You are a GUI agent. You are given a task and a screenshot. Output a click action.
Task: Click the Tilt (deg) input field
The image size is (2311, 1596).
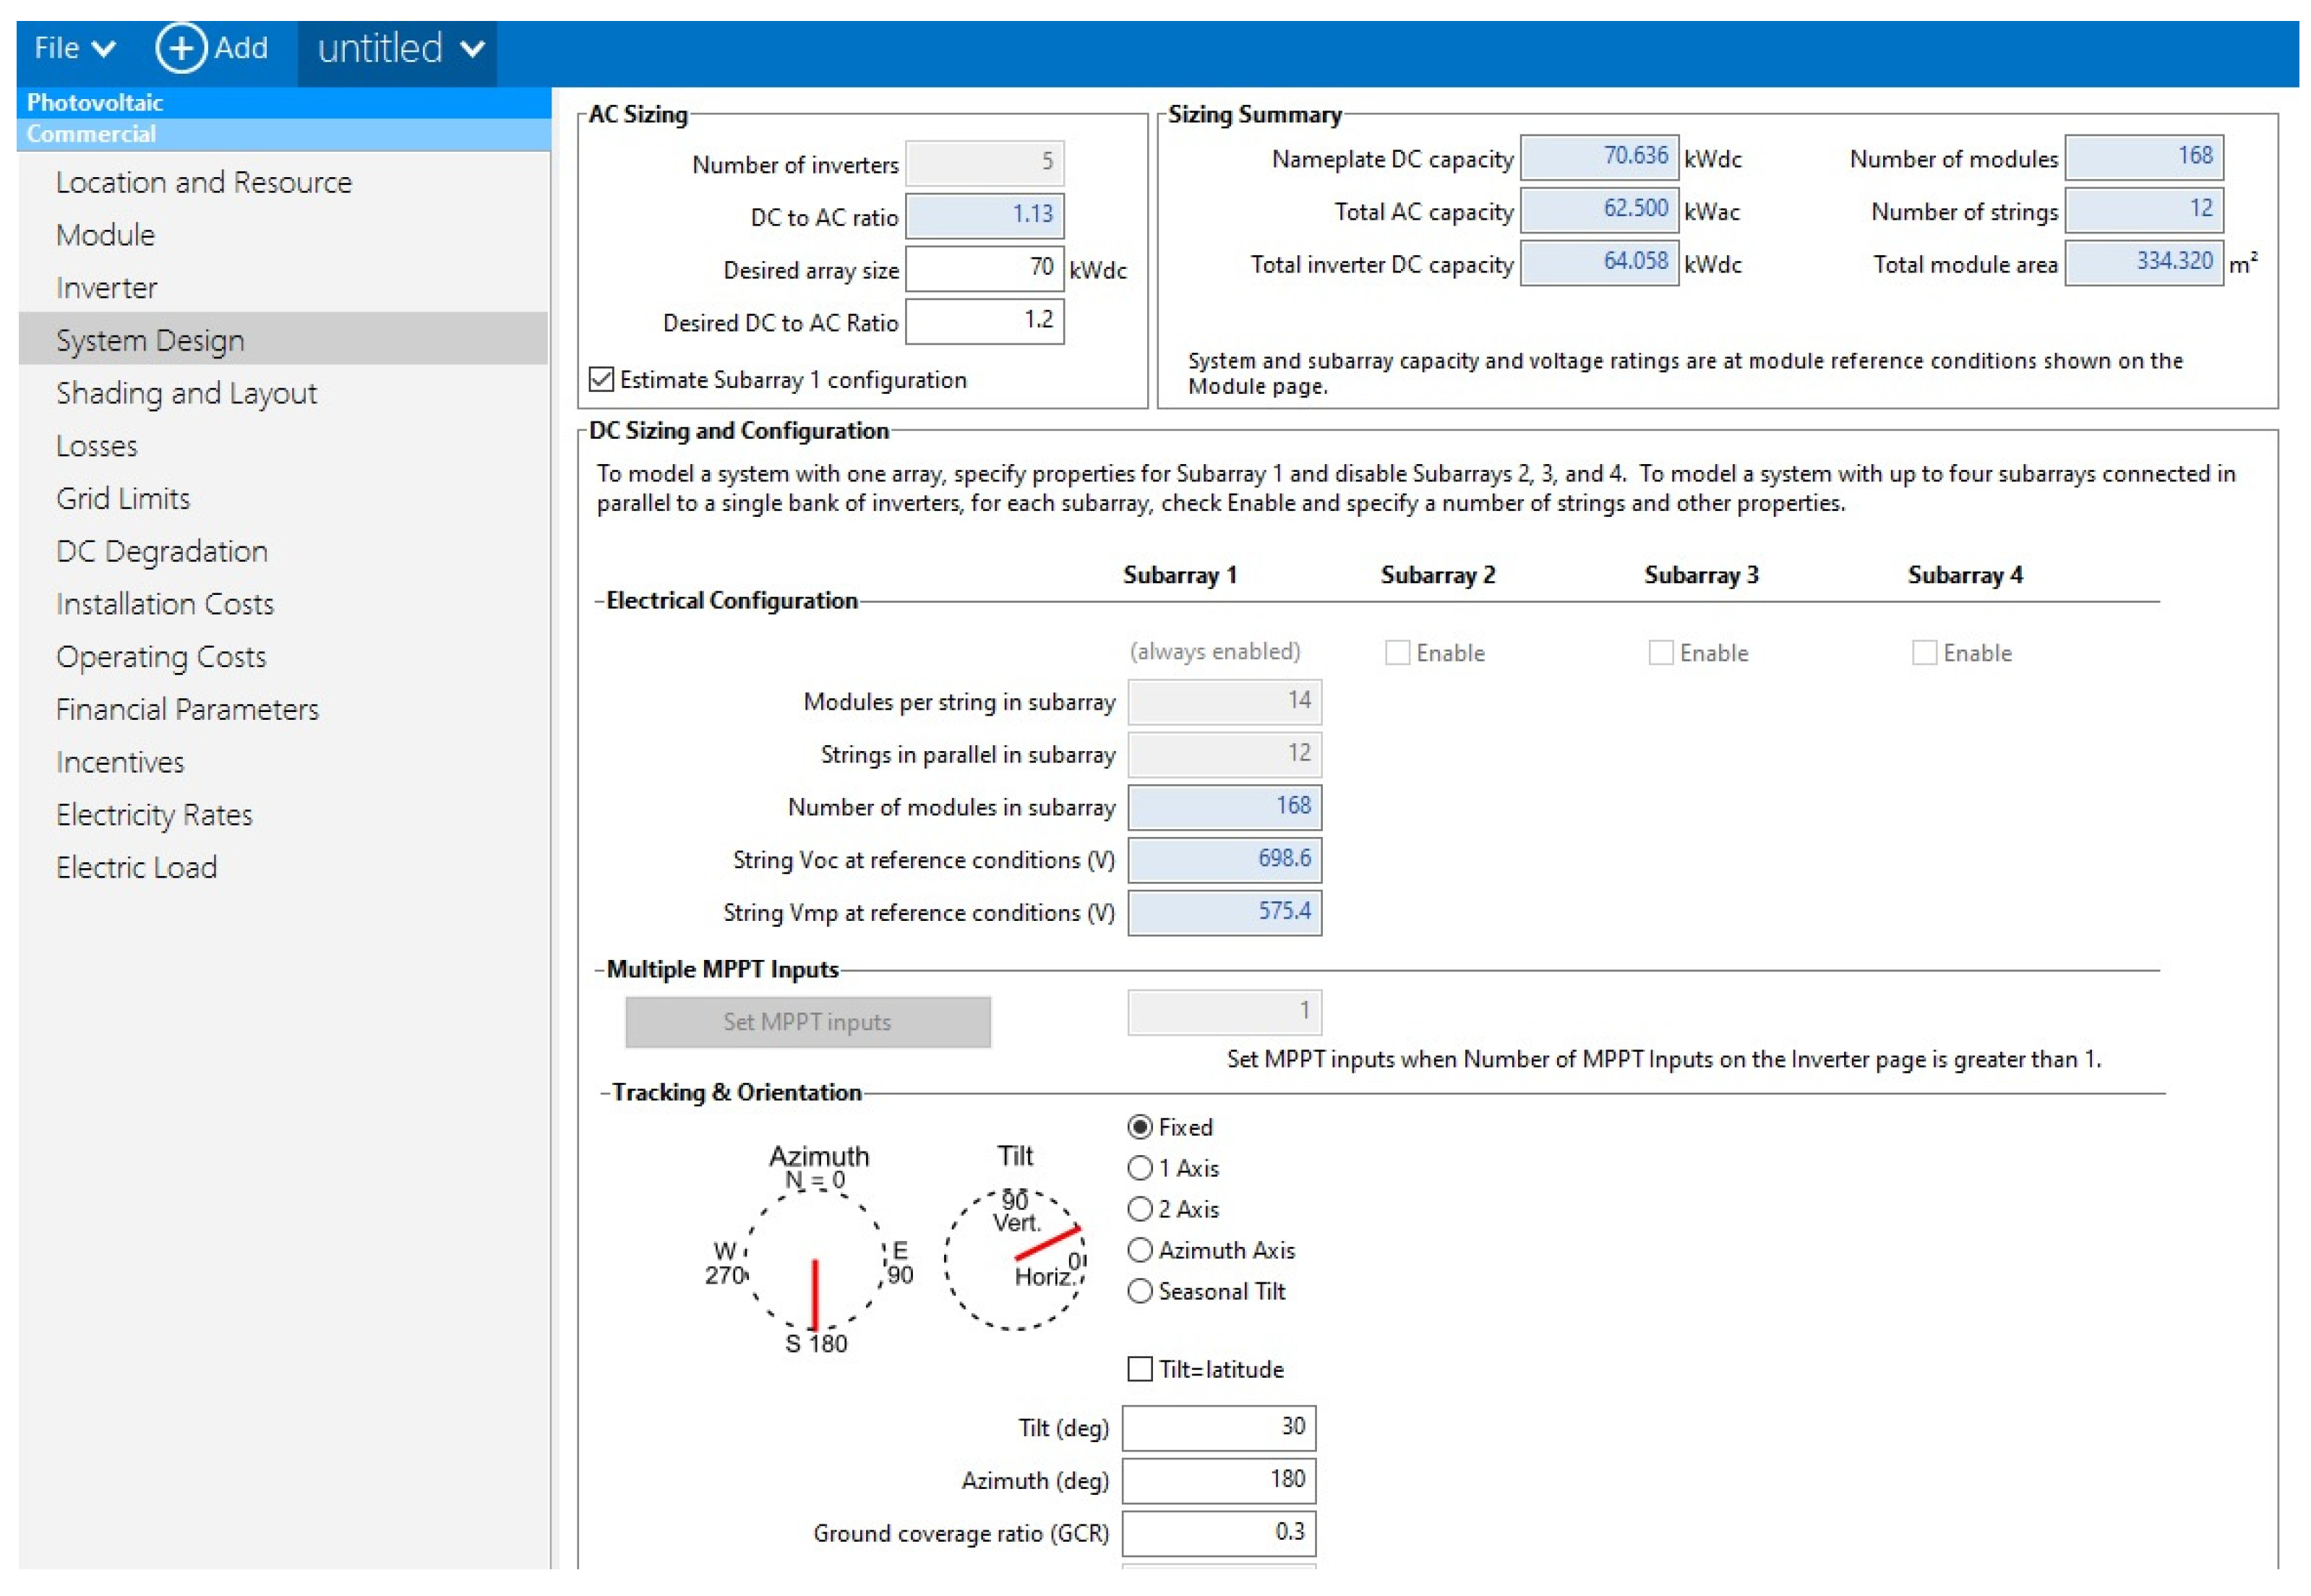[1219, 1428]
